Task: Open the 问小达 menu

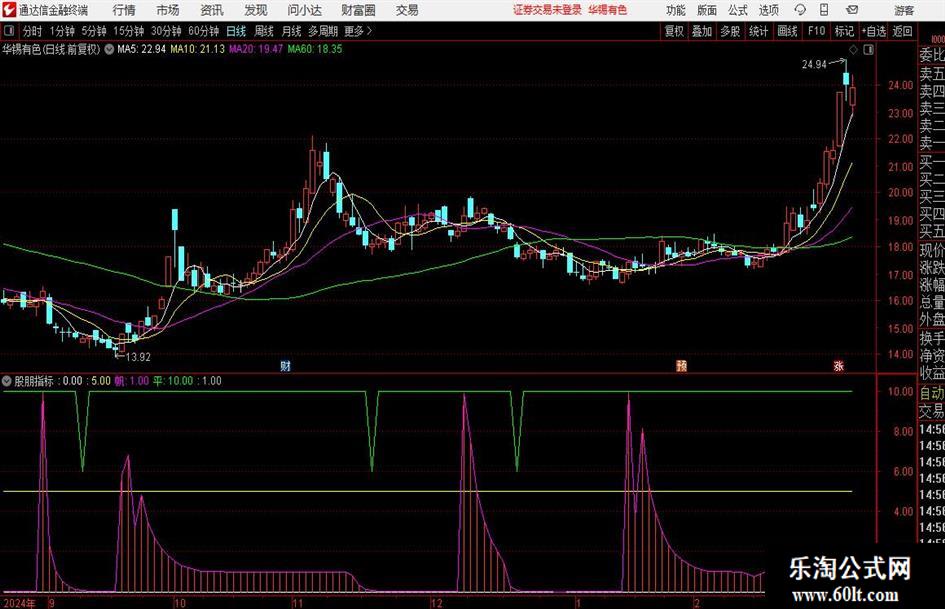Action: (x=304, y=10)
